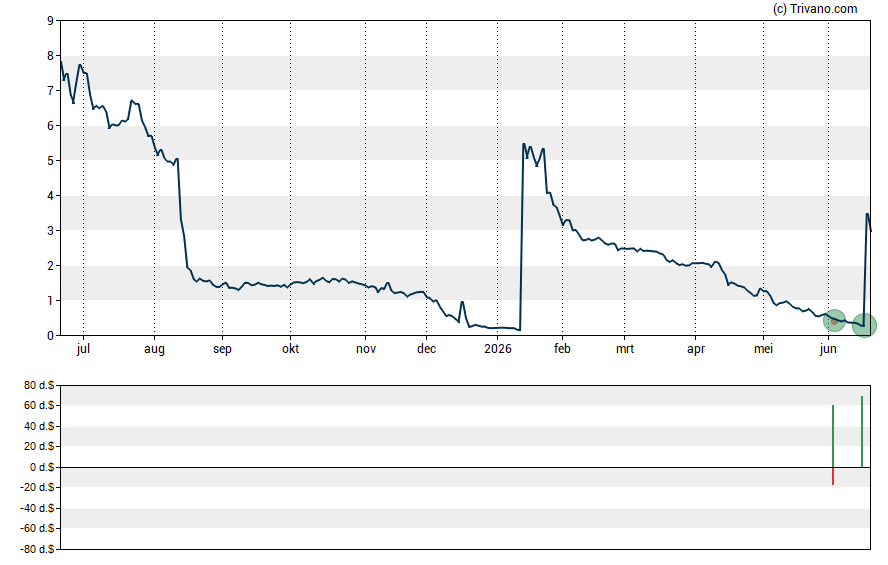Click the '80 d.$' axis label
The width and height of the screenshot is (888, 565).
click(x=39, y=386)
